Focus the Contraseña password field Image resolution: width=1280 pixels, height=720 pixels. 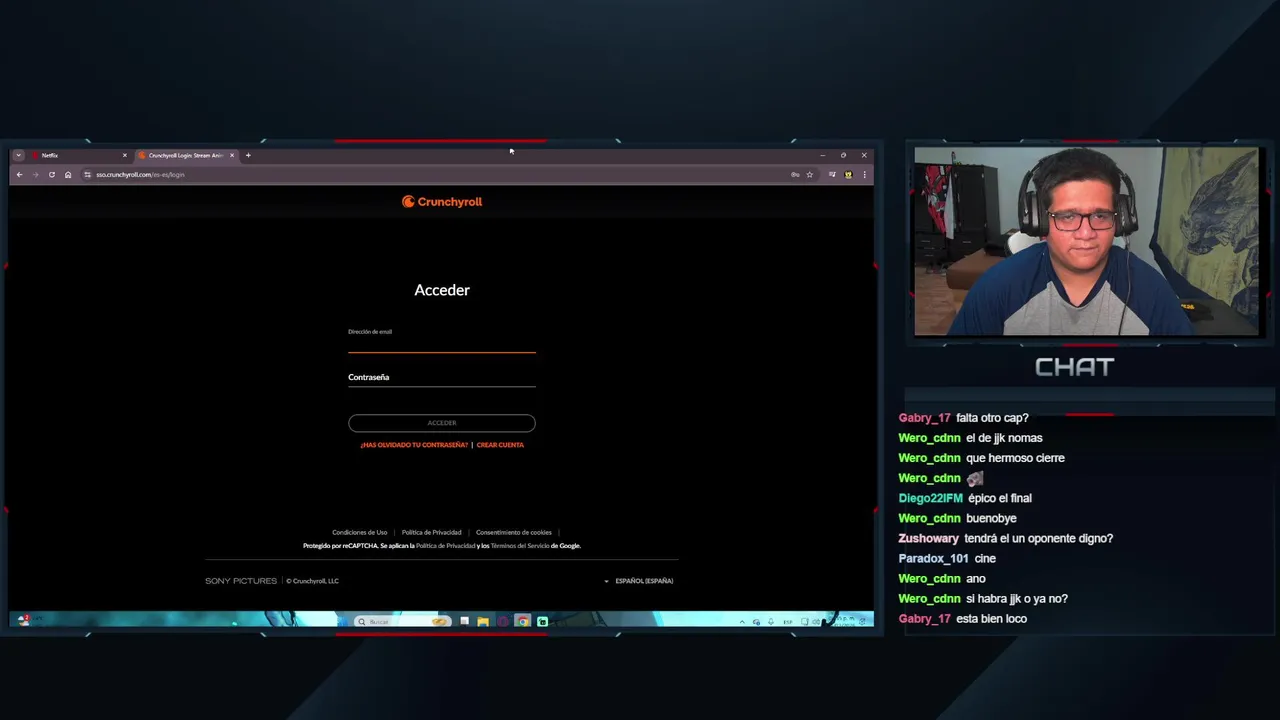pos(442,377)
